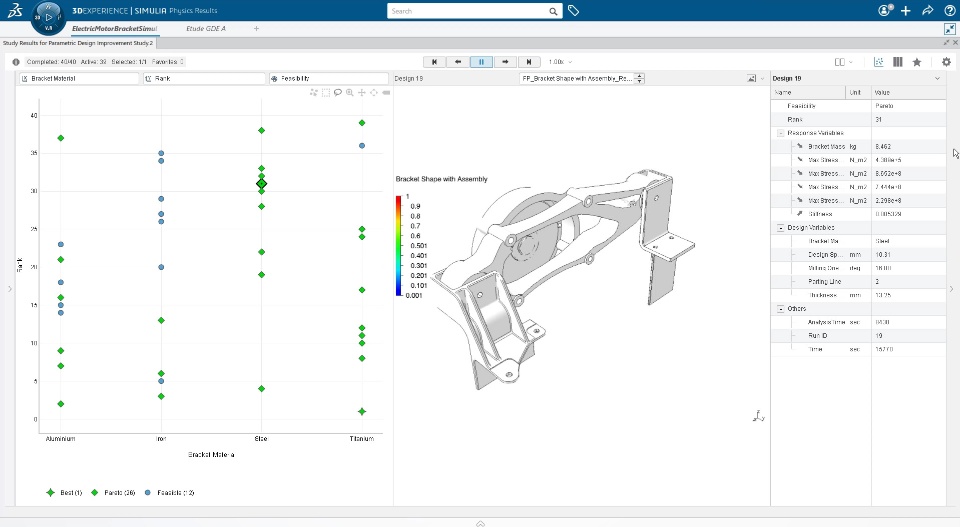Click the last chart toolbar icon
The image size is (960, 527).
[x=386, y=92]
